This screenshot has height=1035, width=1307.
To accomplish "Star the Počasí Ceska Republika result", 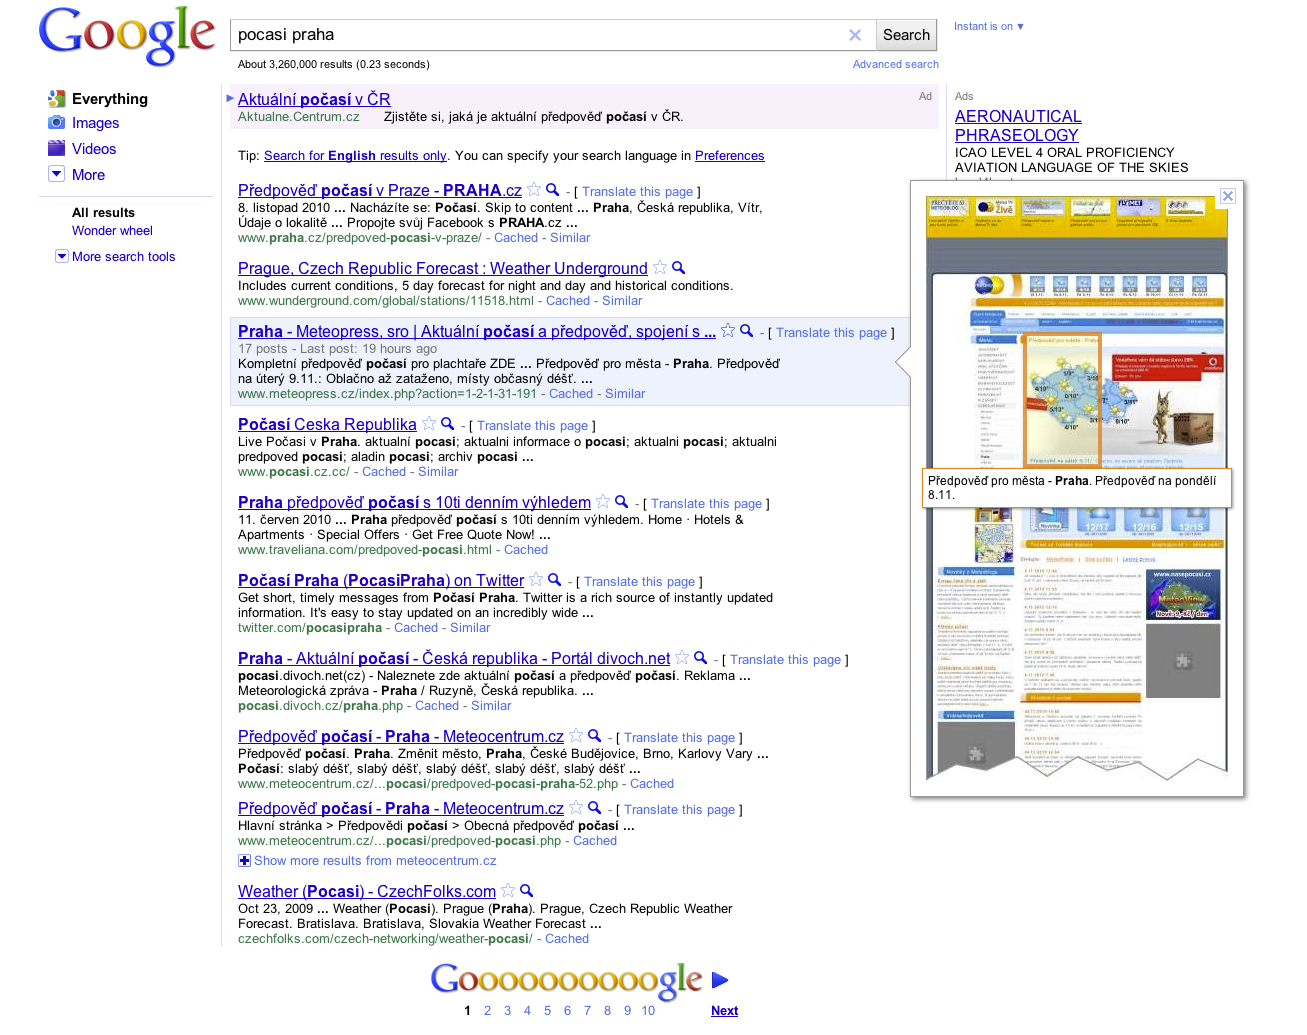I will tap(429, 423).
